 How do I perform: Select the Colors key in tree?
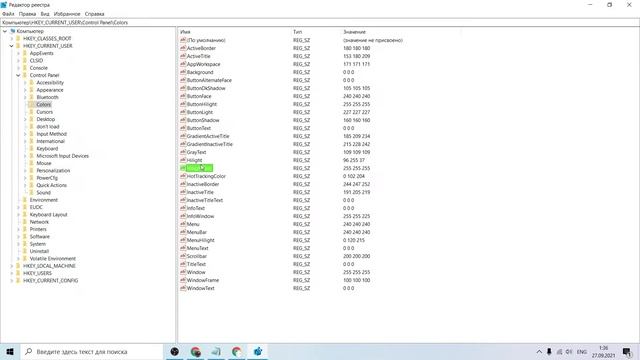(44, 104)
